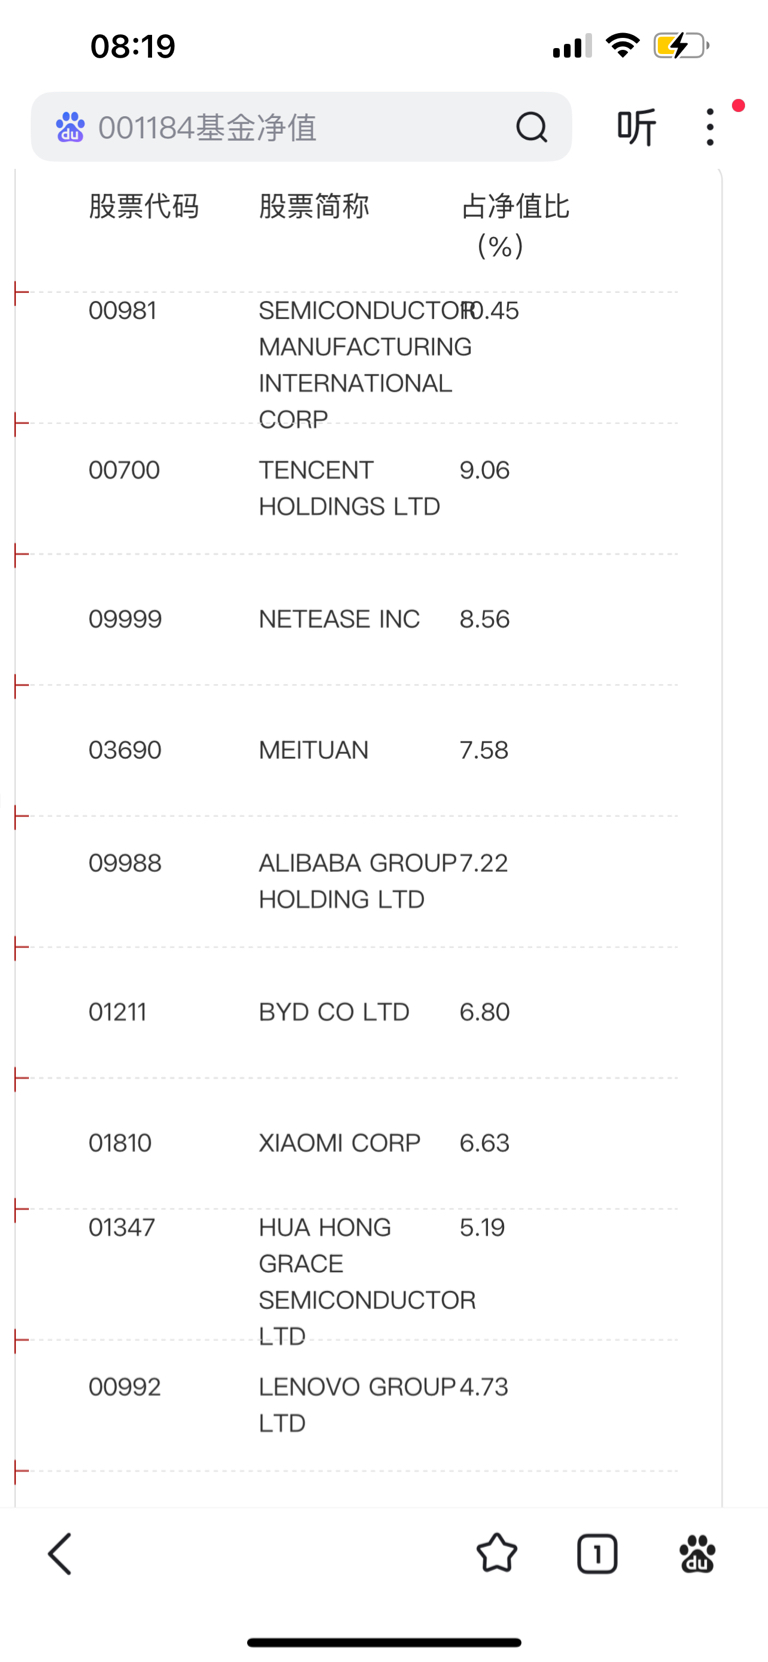Tap LENOVO GROUP LTD entry

click(x=357, y=1405)
